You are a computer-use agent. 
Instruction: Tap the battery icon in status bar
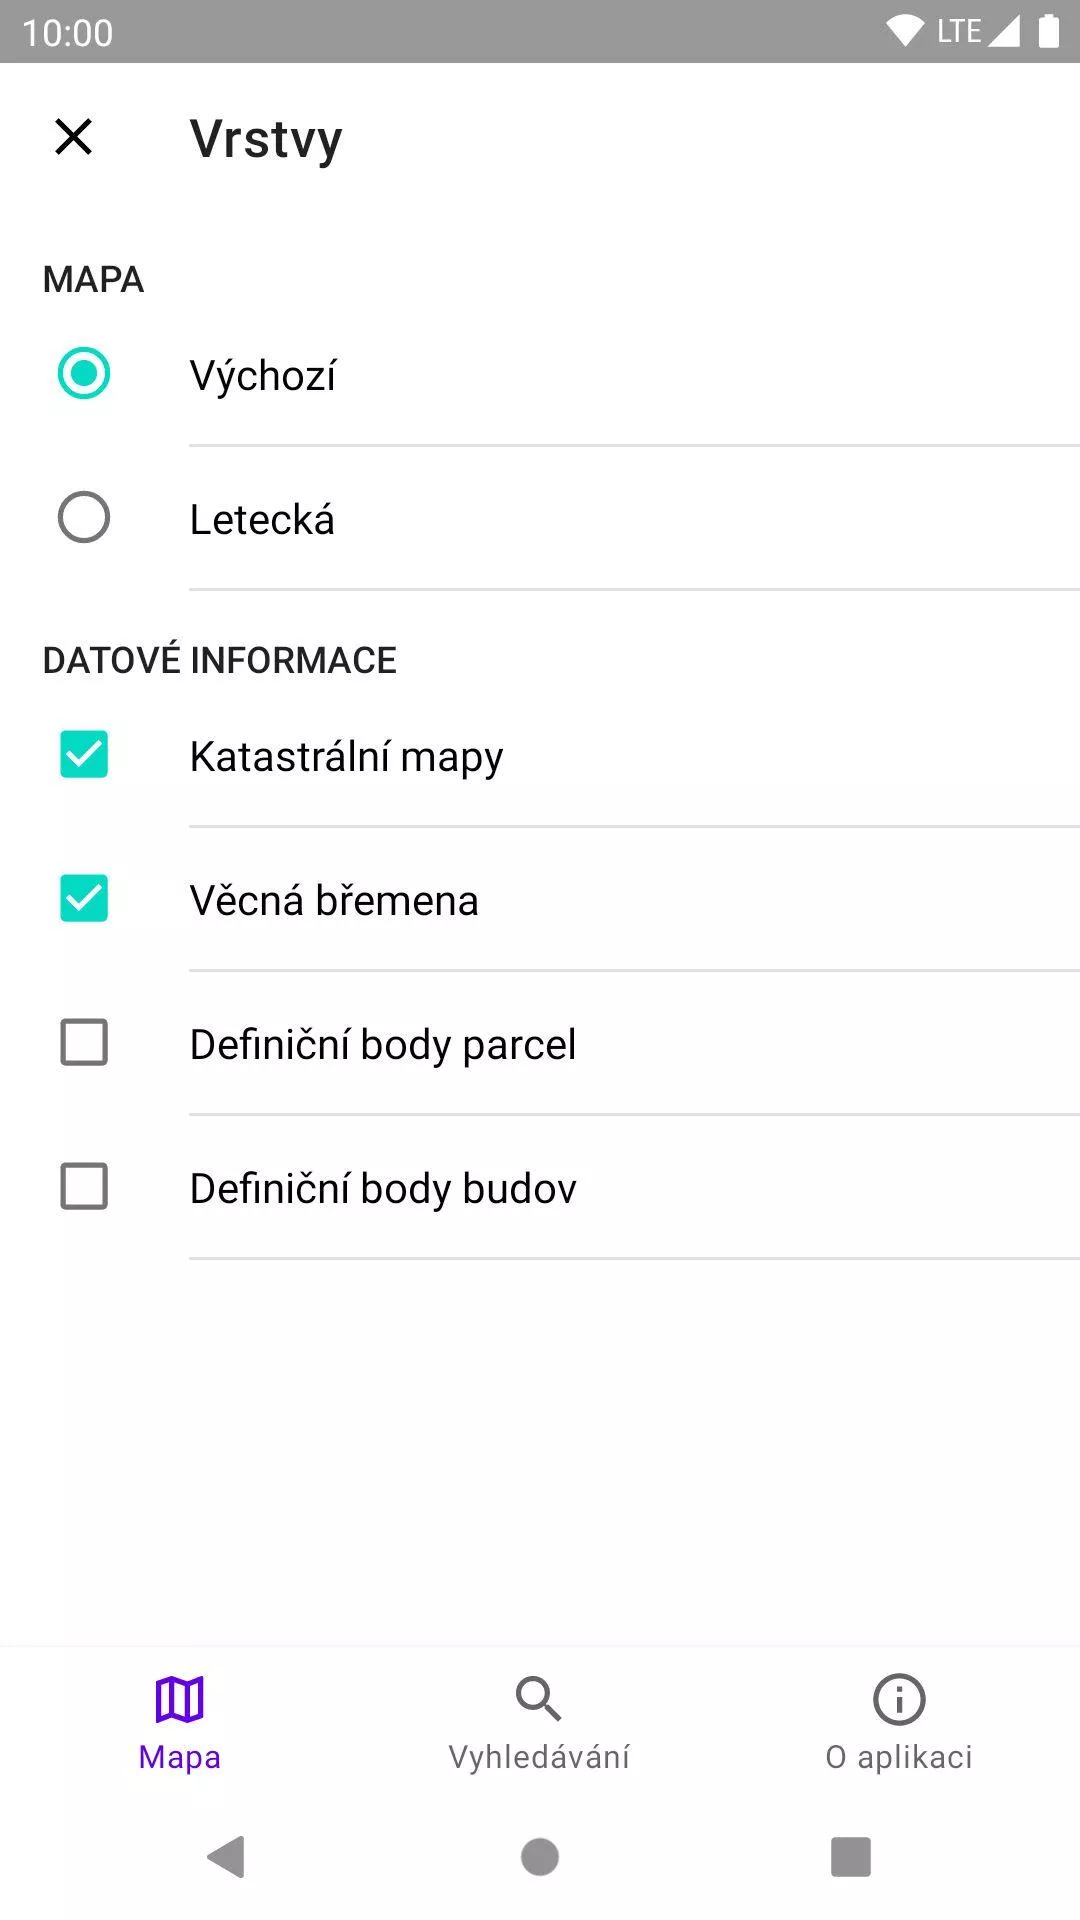[1048, 31]
